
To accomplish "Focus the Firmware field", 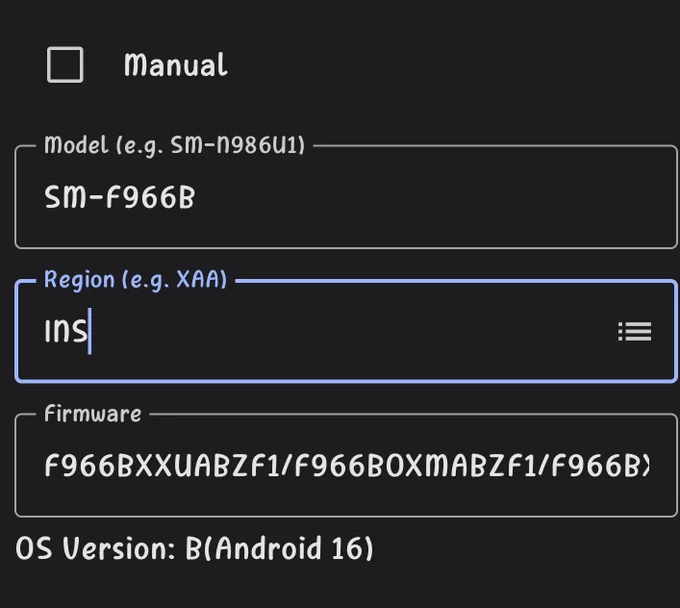I will click(346, 465).
